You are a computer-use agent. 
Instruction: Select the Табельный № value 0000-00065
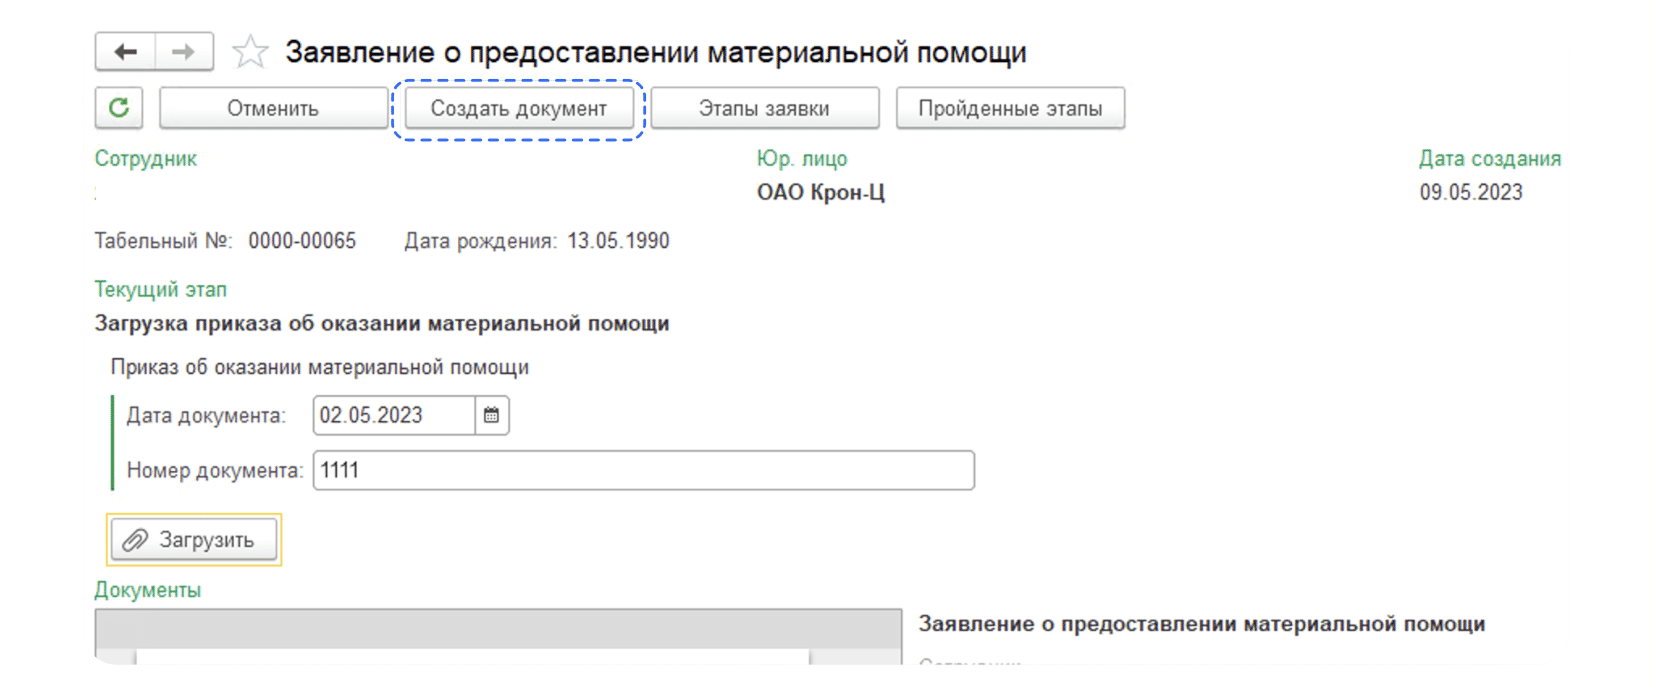302,241
